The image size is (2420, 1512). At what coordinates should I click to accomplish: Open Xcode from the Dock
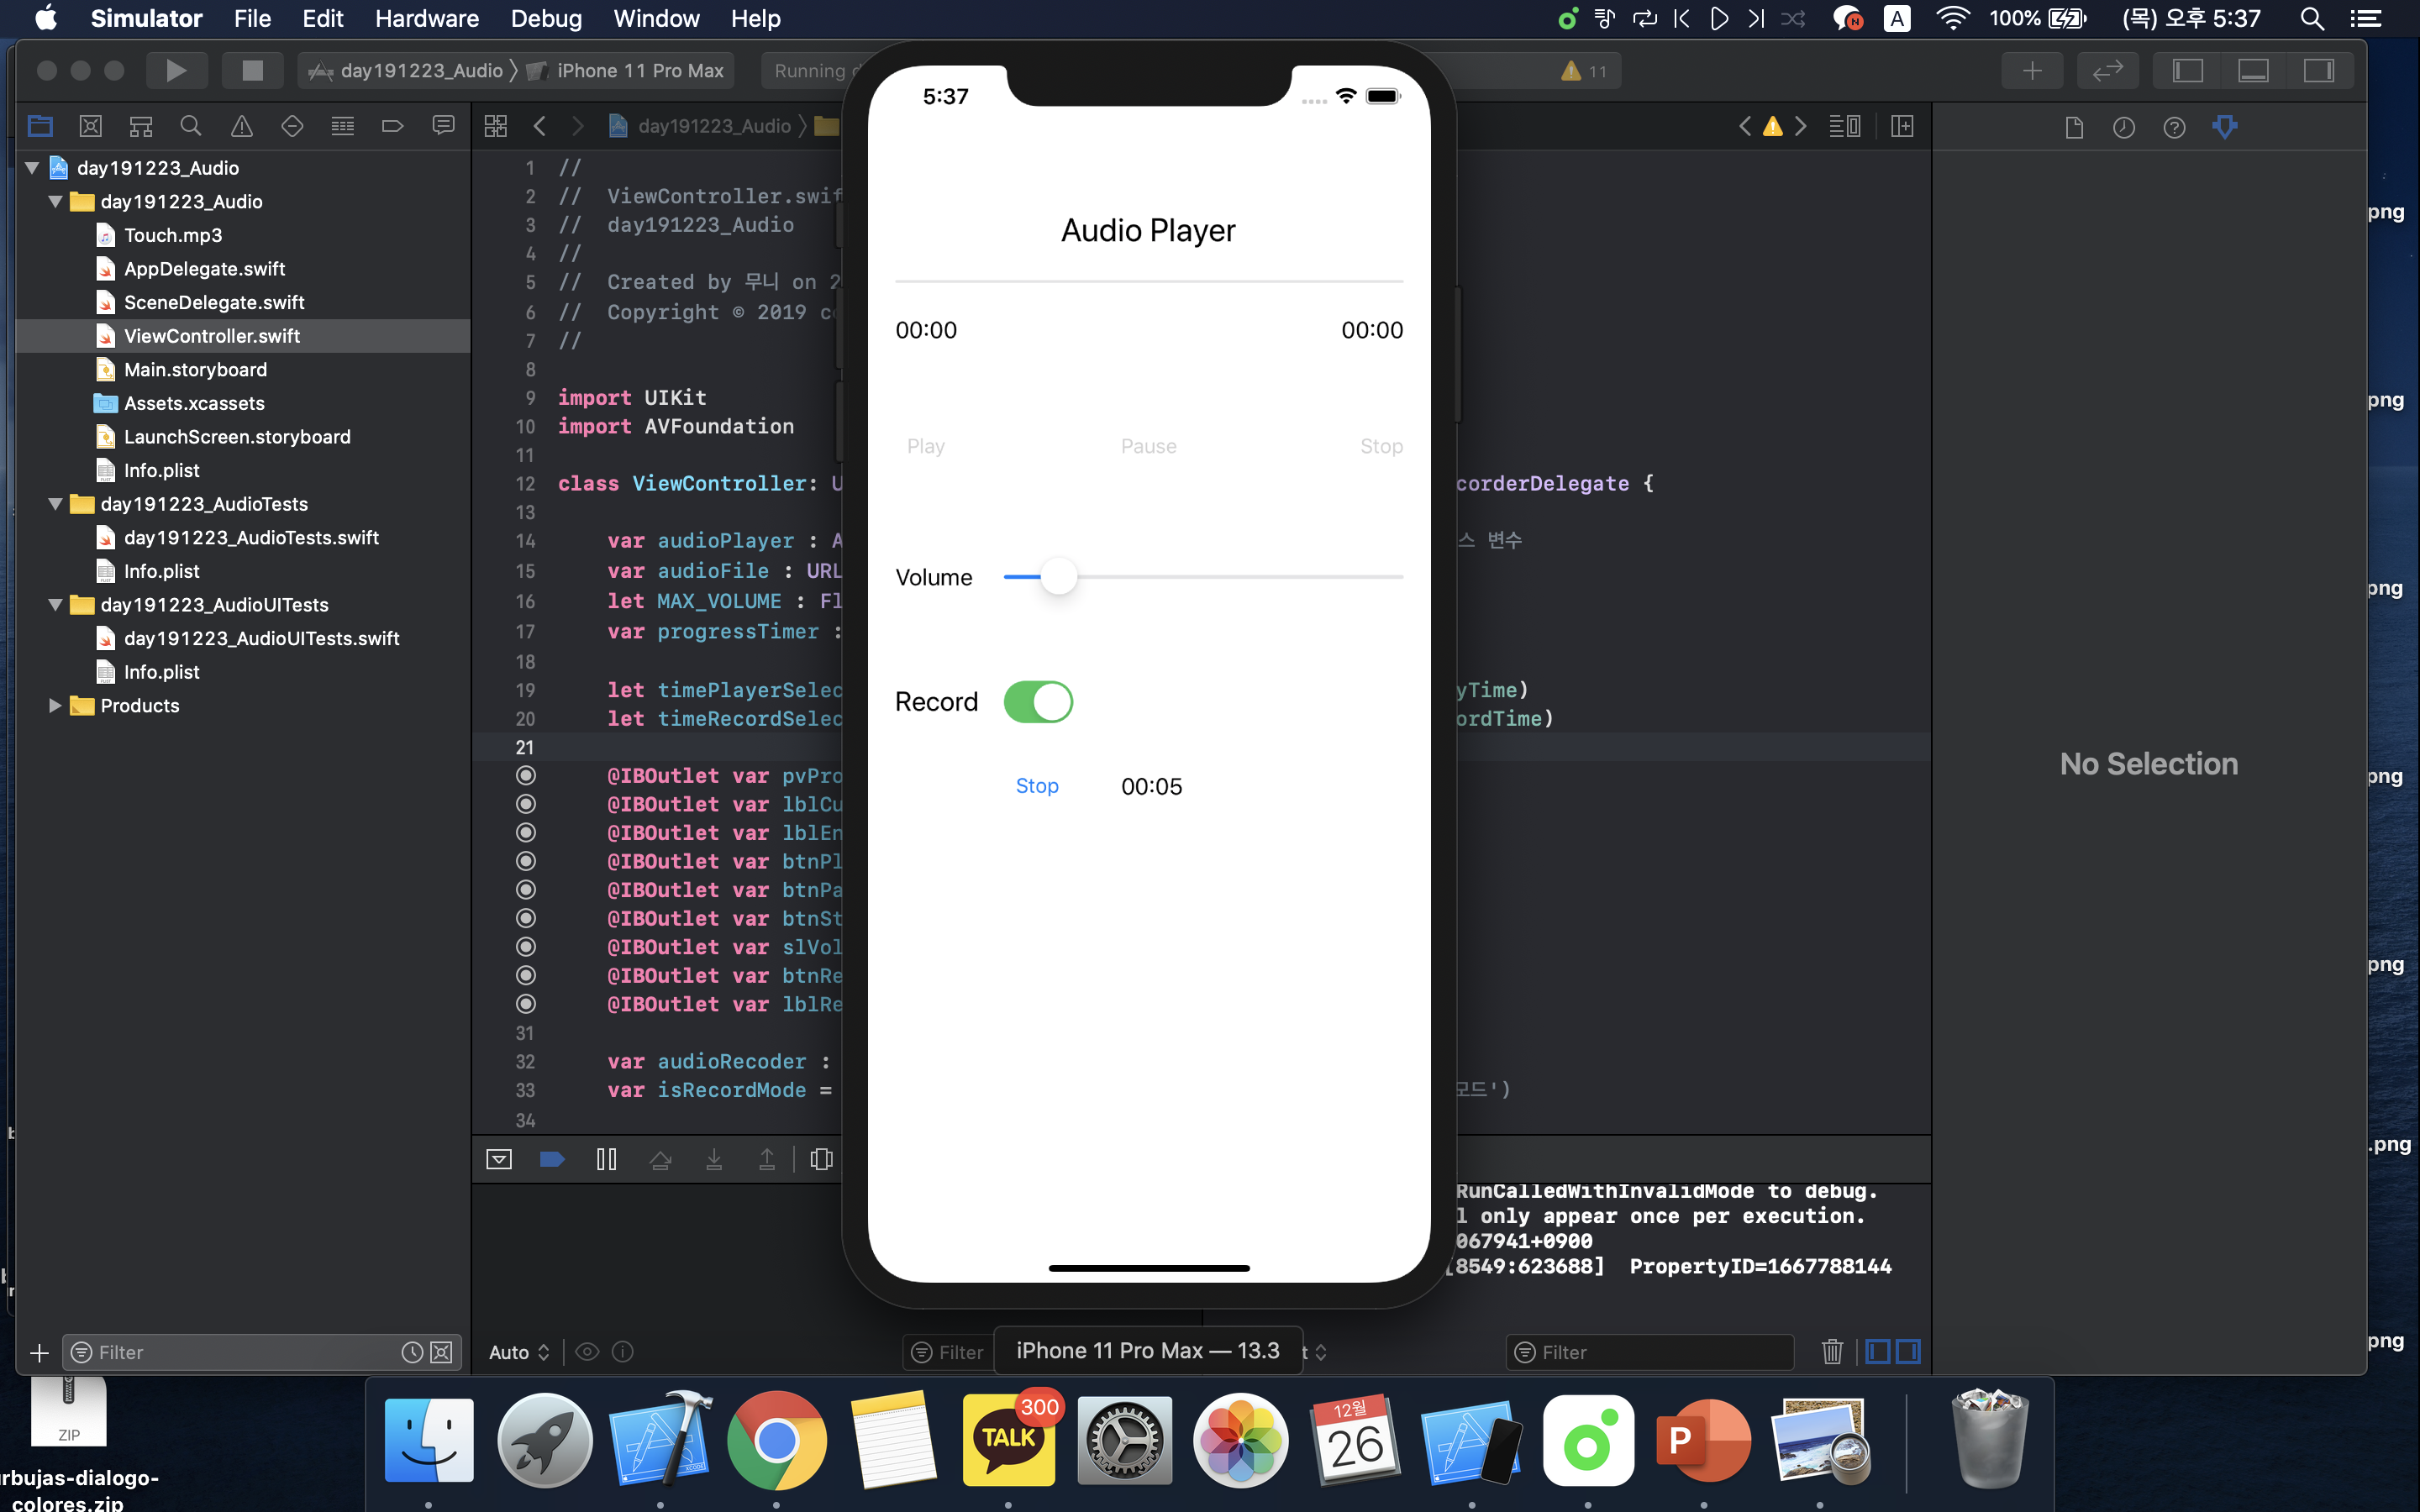coord(660,1440)
